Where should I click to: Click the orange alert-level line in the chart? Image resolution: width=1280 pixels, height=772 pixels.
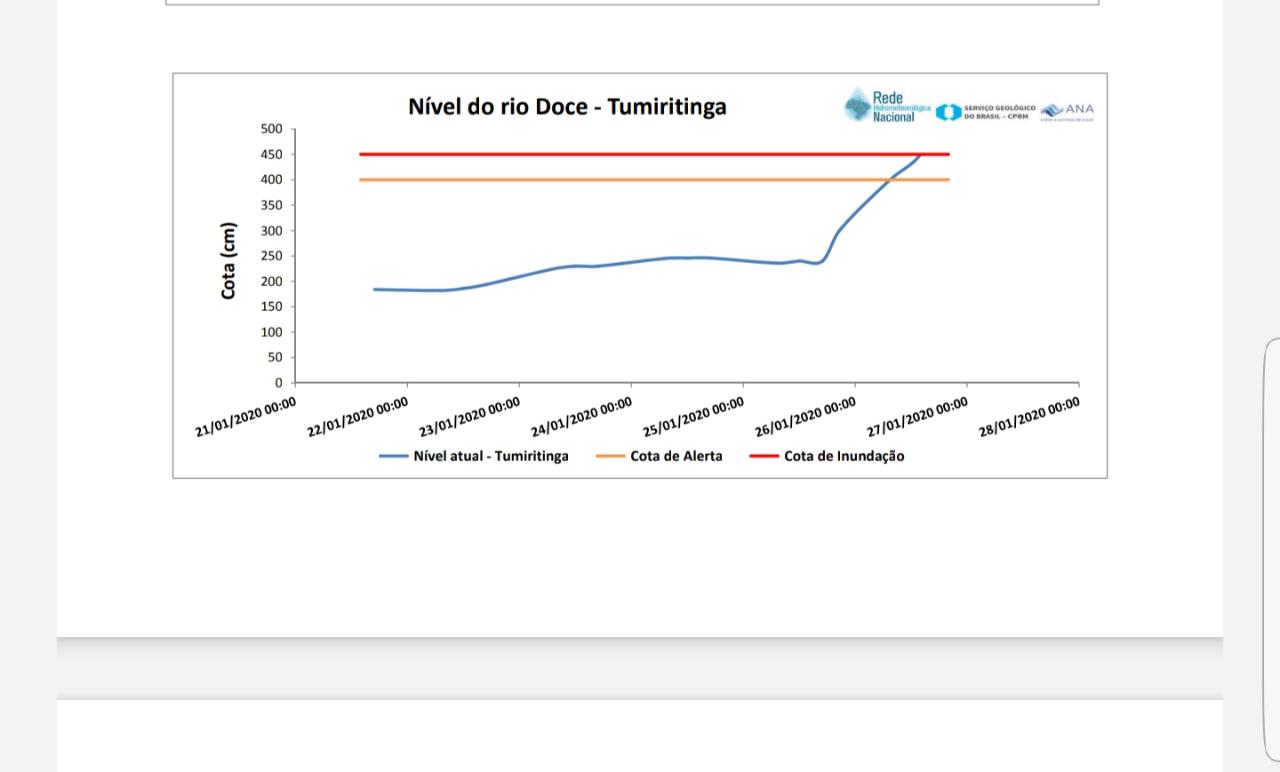click(600, 180)
